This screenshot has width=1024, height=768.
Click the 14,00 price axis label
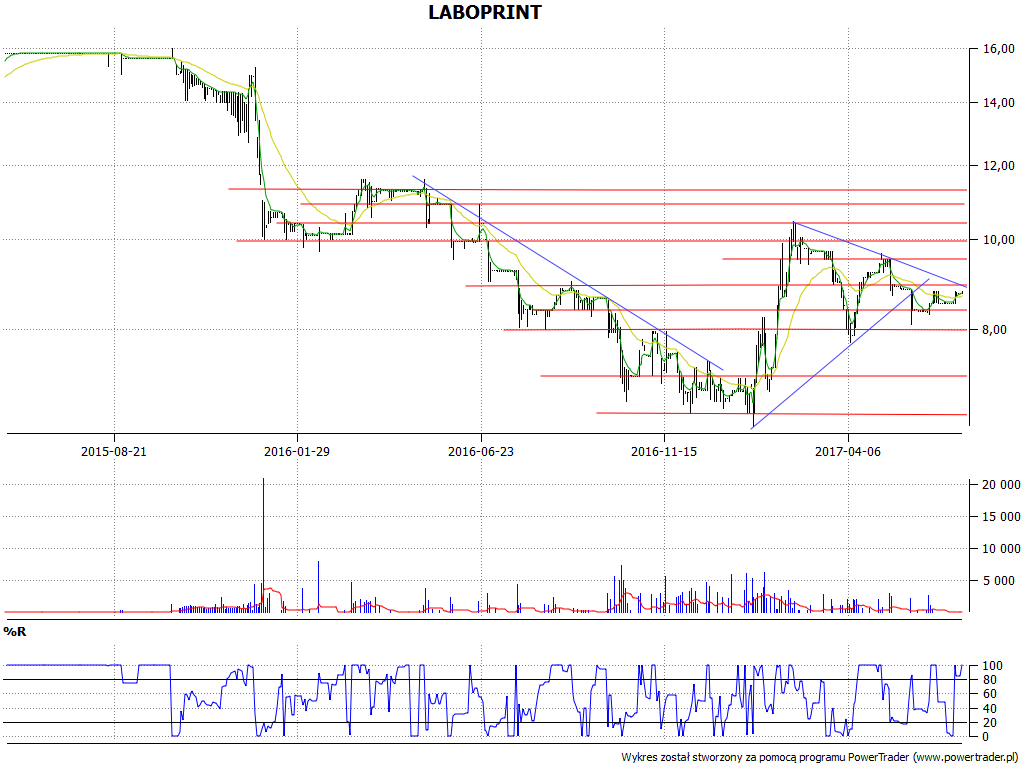coord(1000,103)
